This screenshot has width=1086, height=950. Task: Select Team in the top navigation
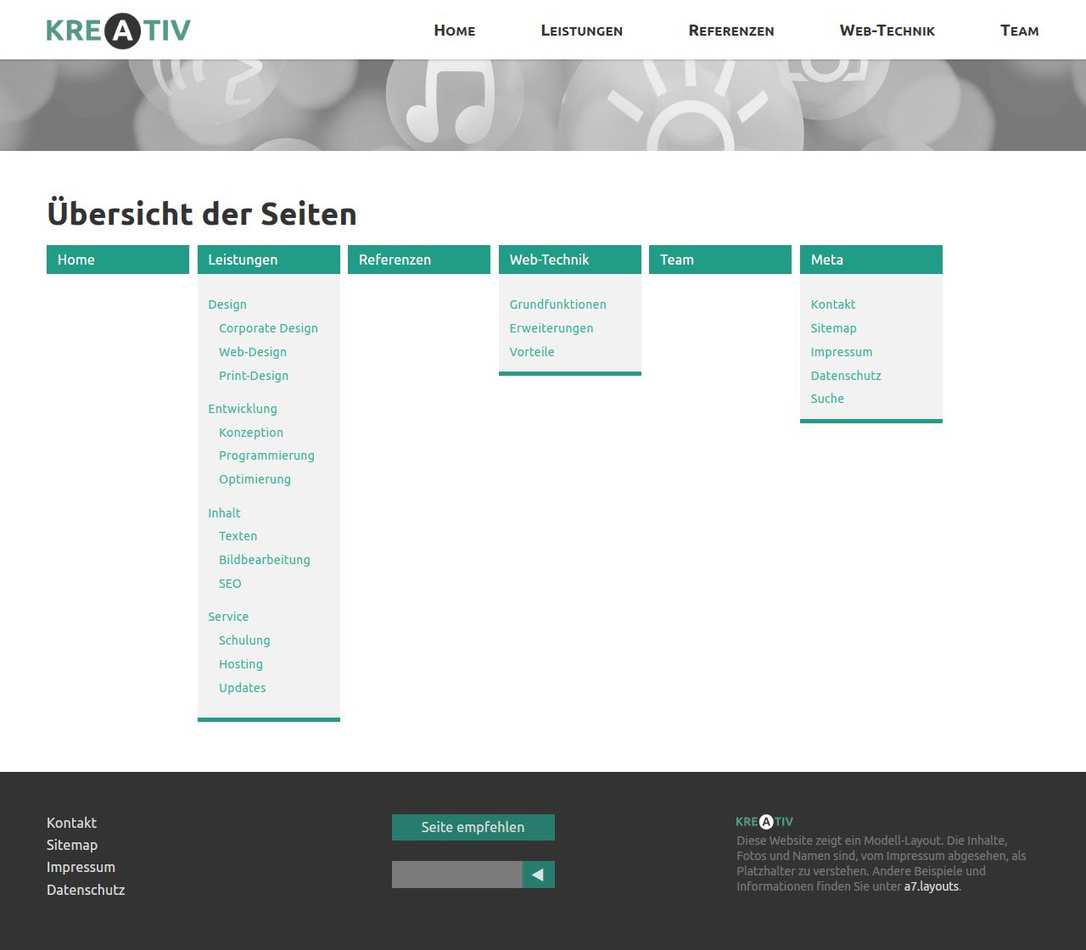pyautogui.click(x=1019, y=31)
